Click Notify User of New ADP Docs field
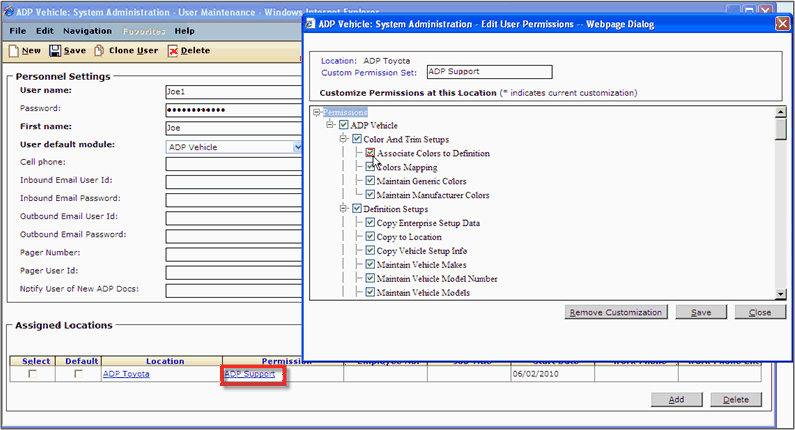Screen dimensions: 795x430 coord(234,291)
